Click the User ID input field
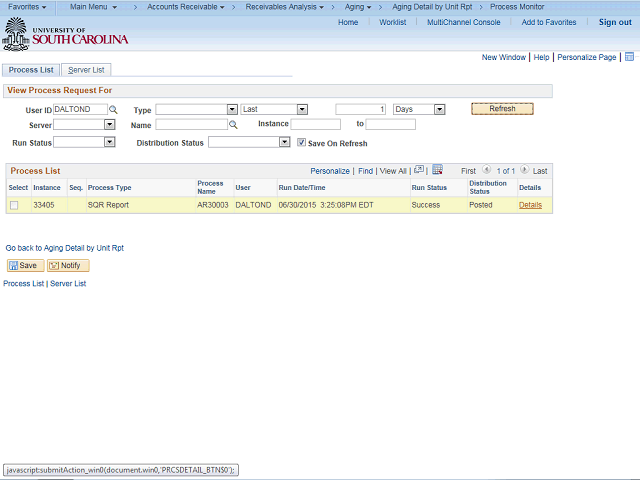 80,109
